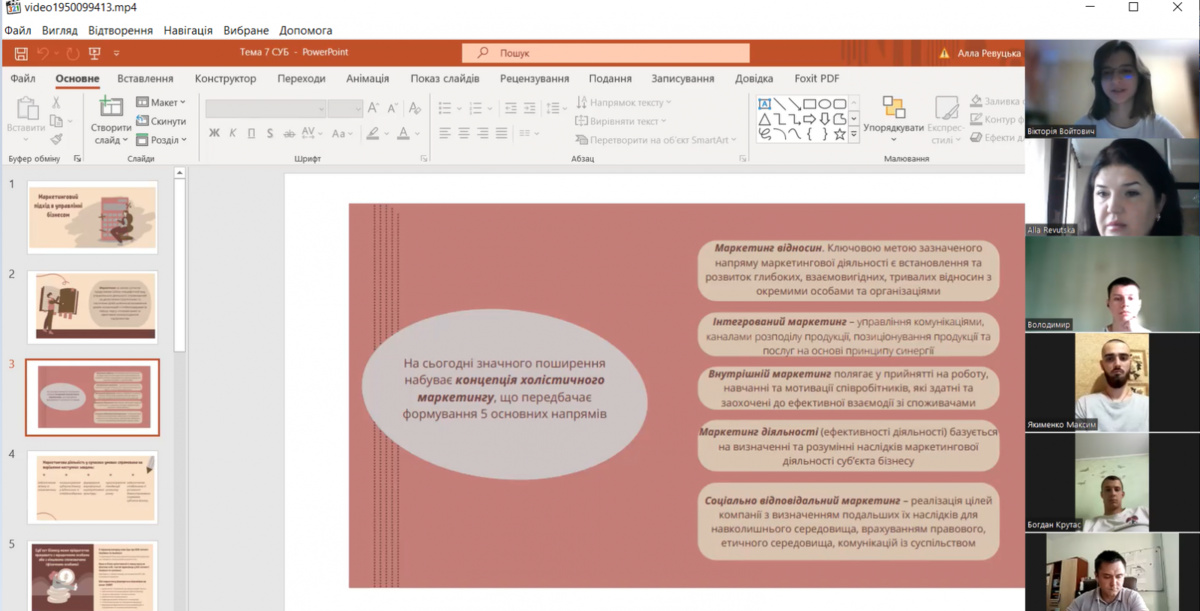
Task: Choose the right arrow block shape
Action: [810, 119]
